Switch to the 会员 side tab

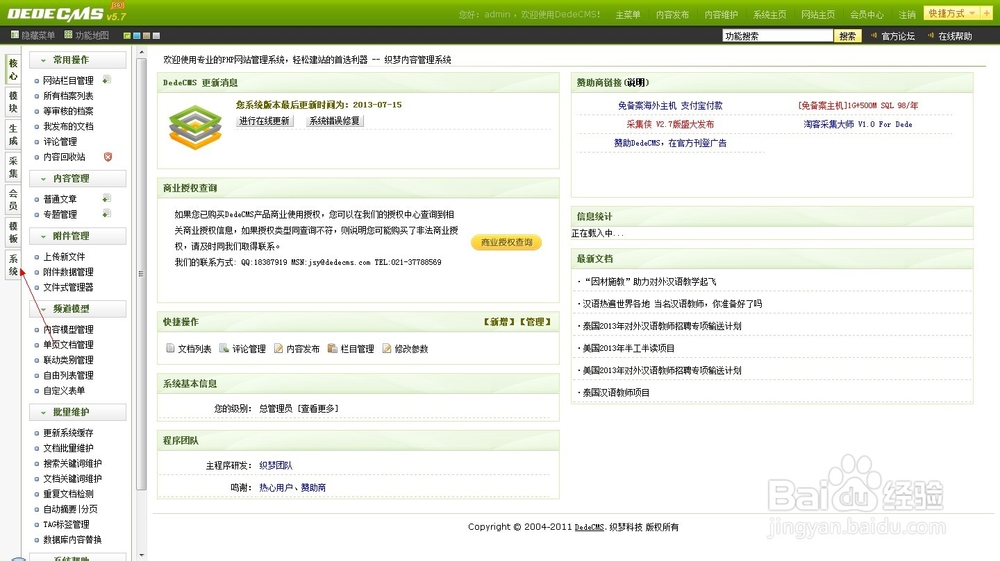[13, 200]
